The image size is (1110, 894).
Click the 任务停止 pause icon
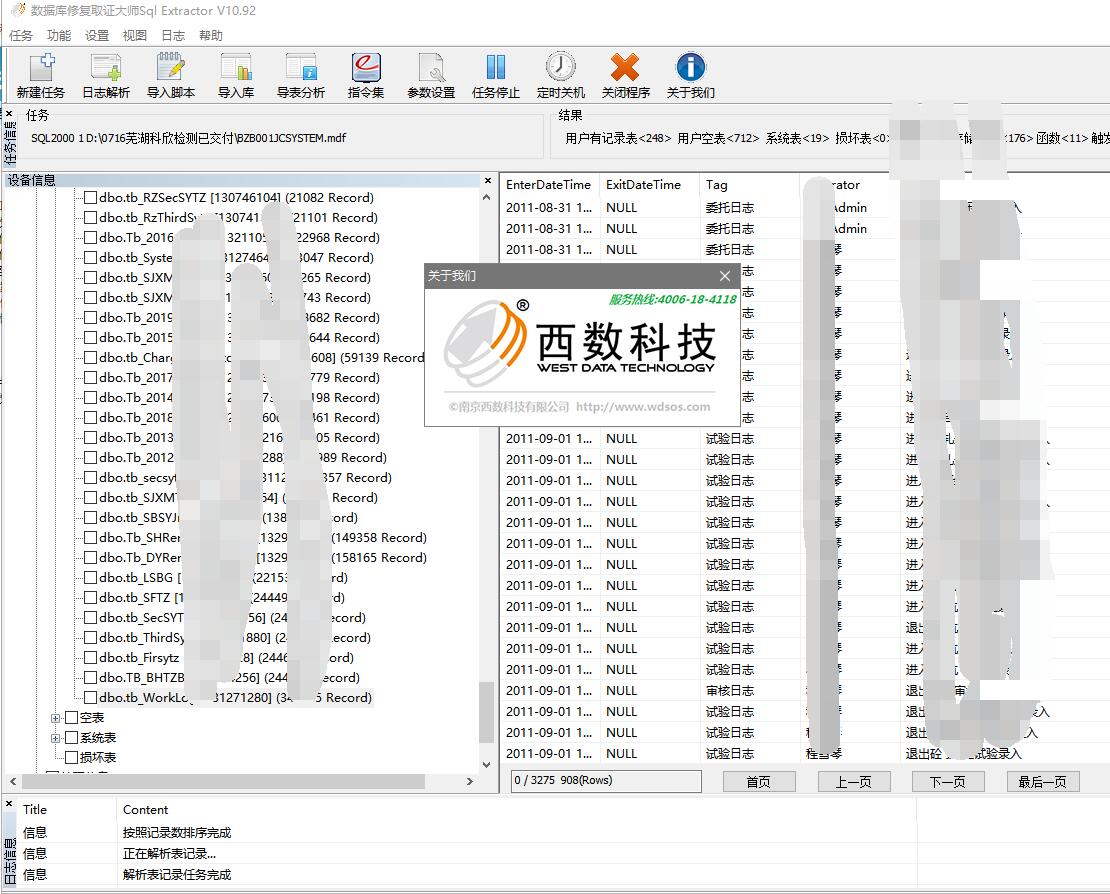pyautogui.click(x=496, y=67)
